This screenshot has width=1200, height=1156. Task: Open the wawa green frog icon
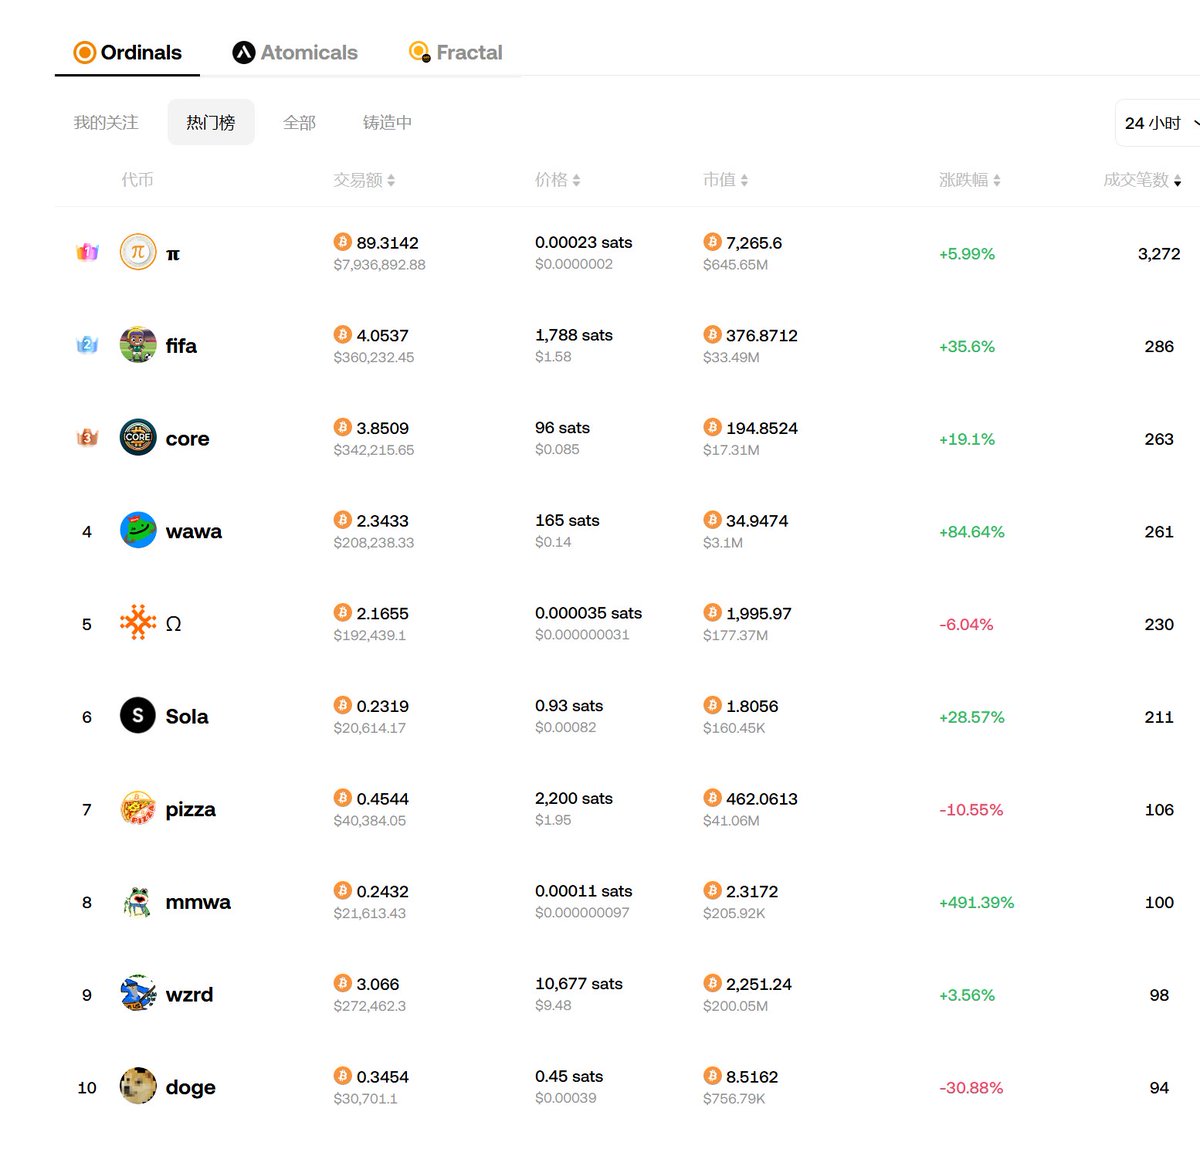pyautogui.click(x=138, y=530)
